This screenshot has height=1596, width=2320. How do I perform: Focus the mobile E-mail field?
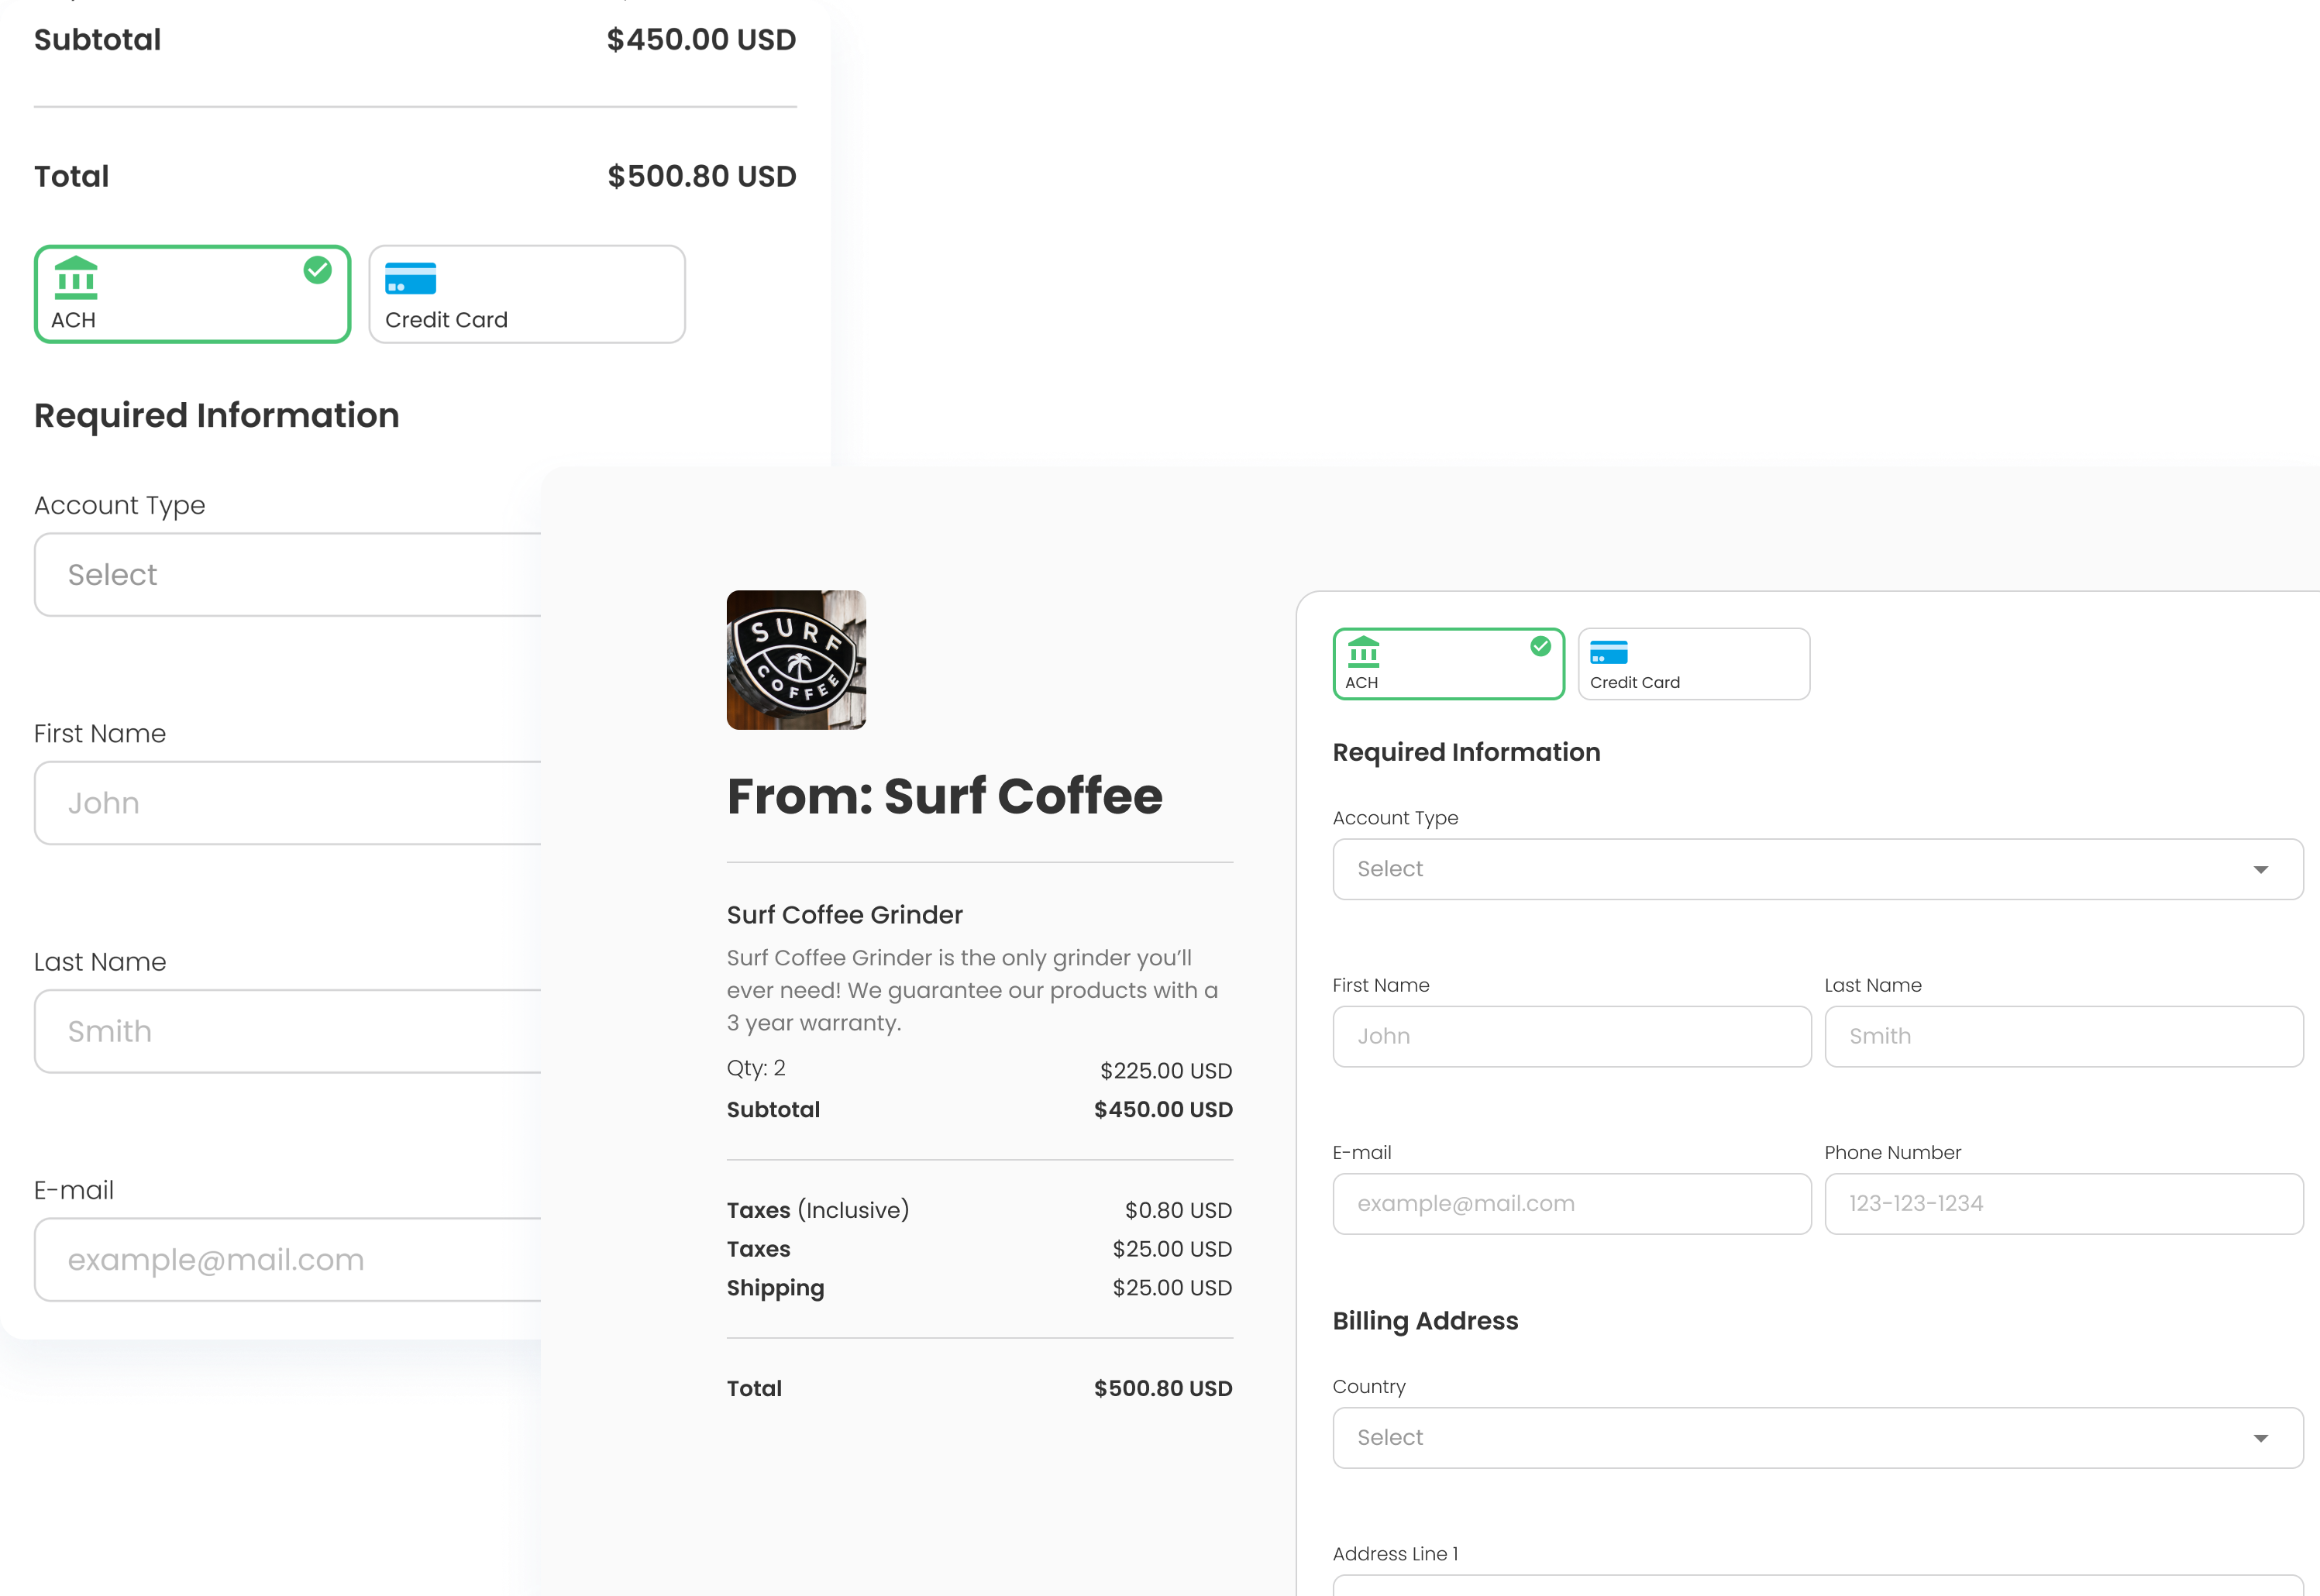pos(288,1260)
